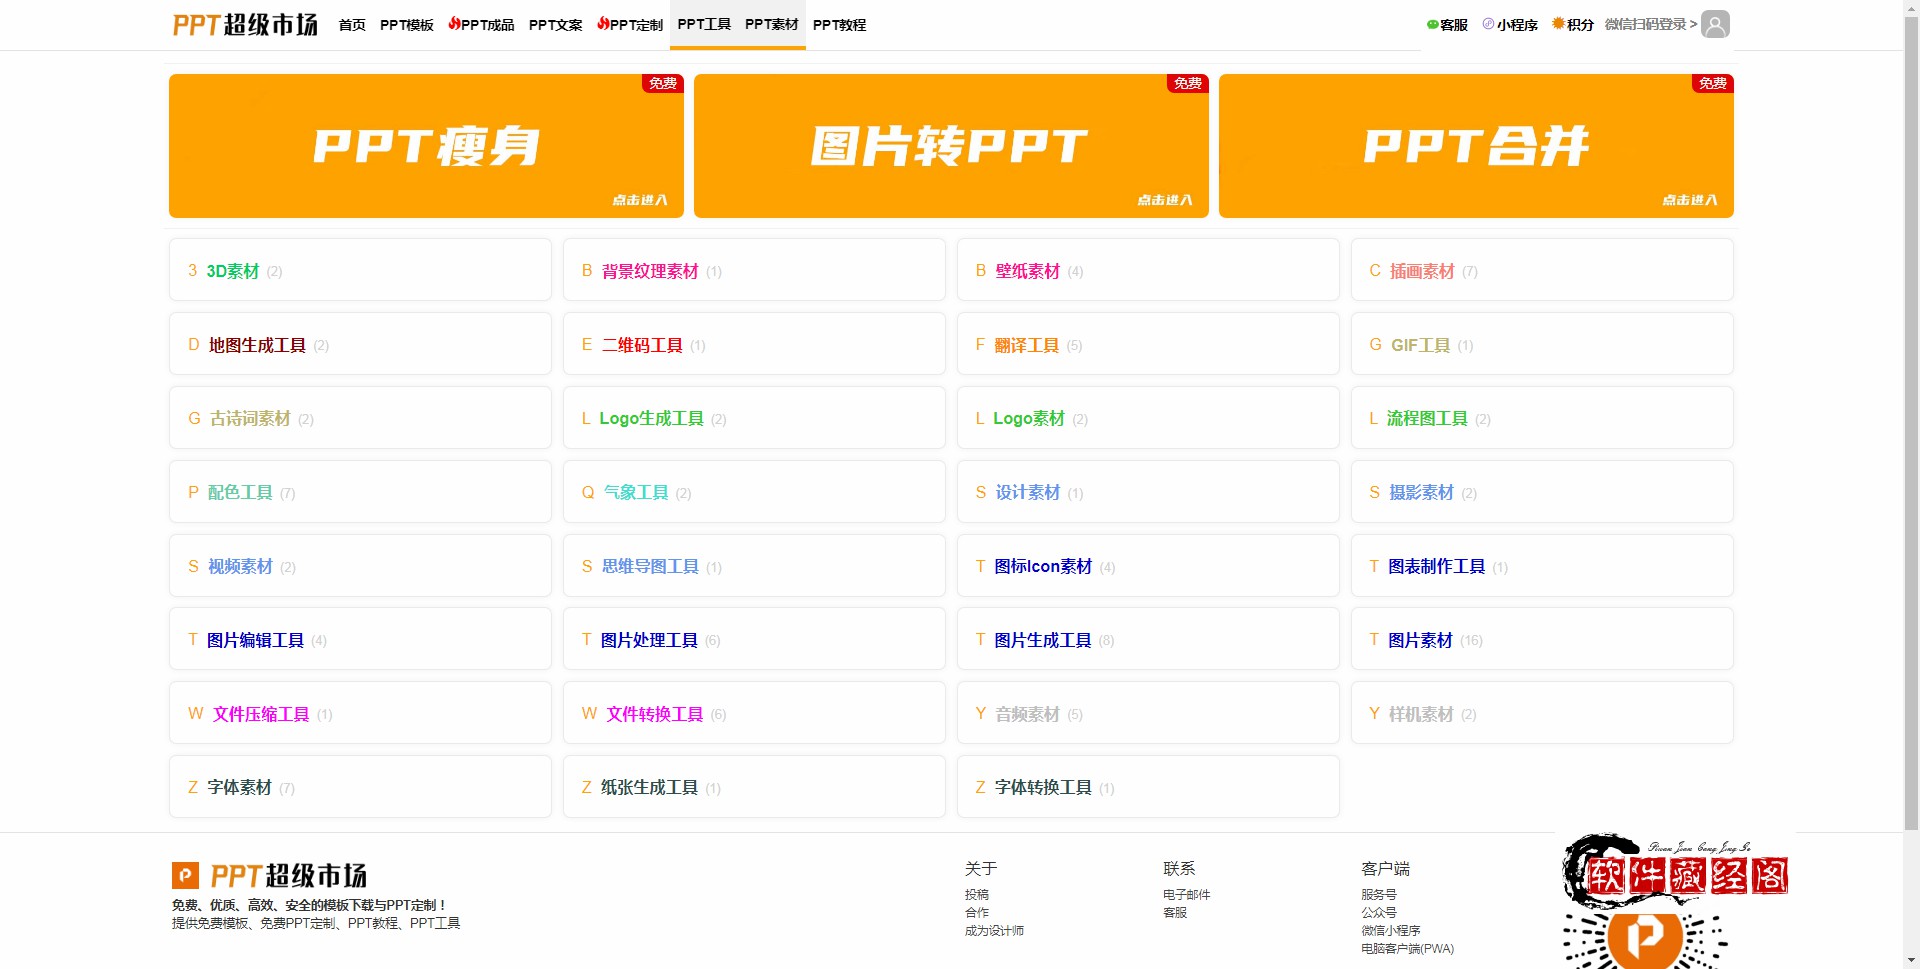This screenshot has width=1920, height=969.
Task: Open the 小程序 mini program icon link
Action: [x=1510, y=25]
